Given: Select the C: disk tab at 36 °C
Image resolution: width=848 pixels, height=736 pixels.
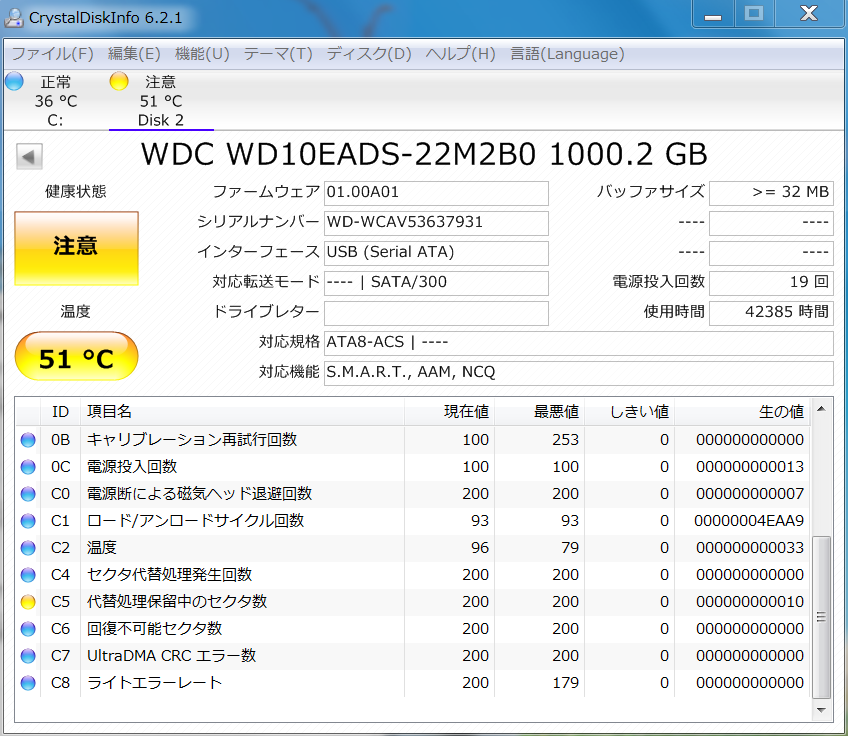Looking at the screenshot, I should (55, 101).
